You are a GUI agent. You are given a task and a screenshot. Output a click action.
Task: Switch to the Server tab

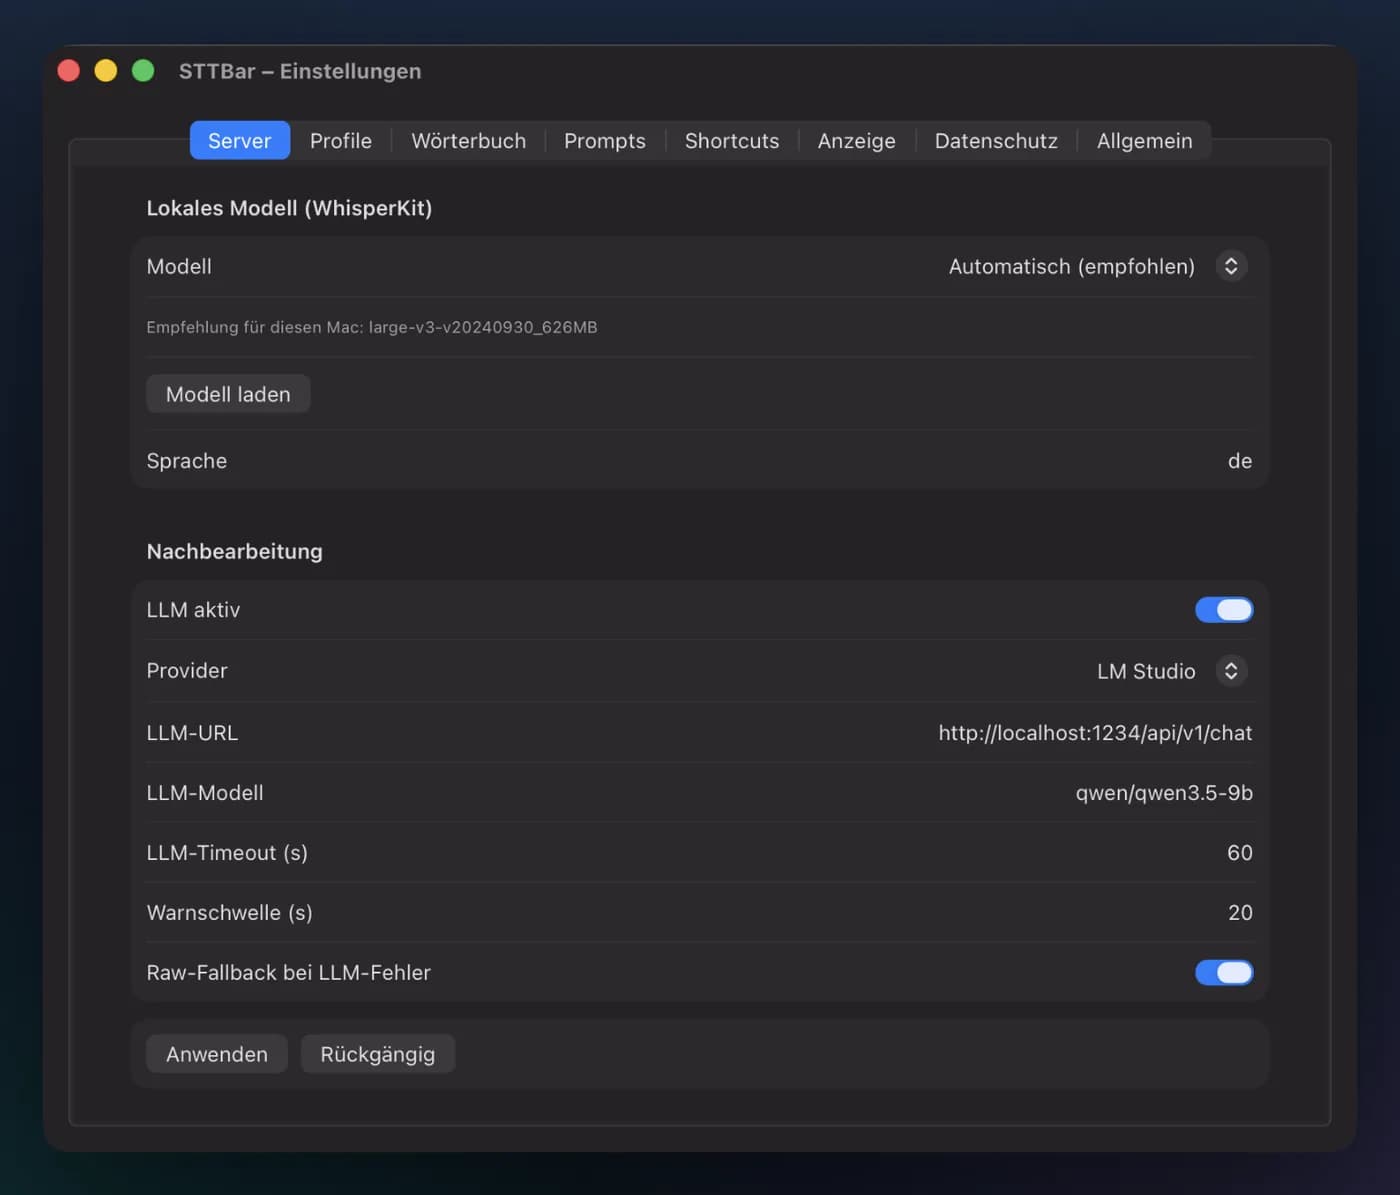(239, 140)
